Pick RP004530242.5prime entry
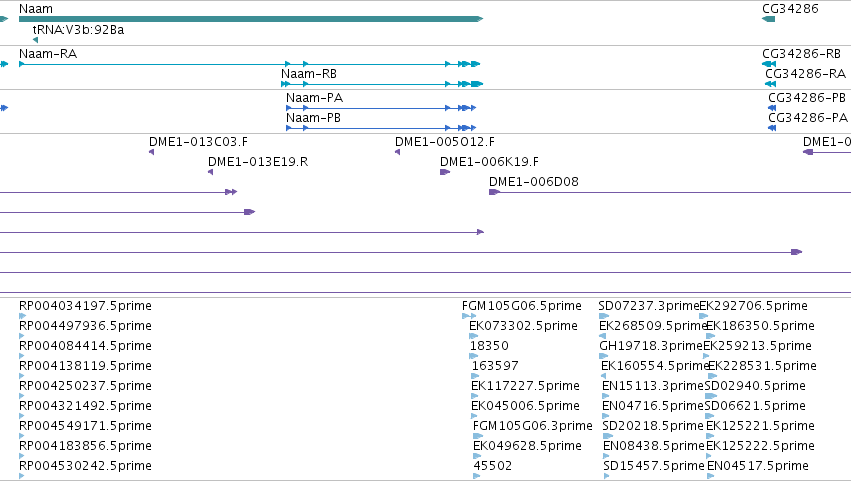The height and width of the screenshot is (481, 851). [x=85, y=466]
